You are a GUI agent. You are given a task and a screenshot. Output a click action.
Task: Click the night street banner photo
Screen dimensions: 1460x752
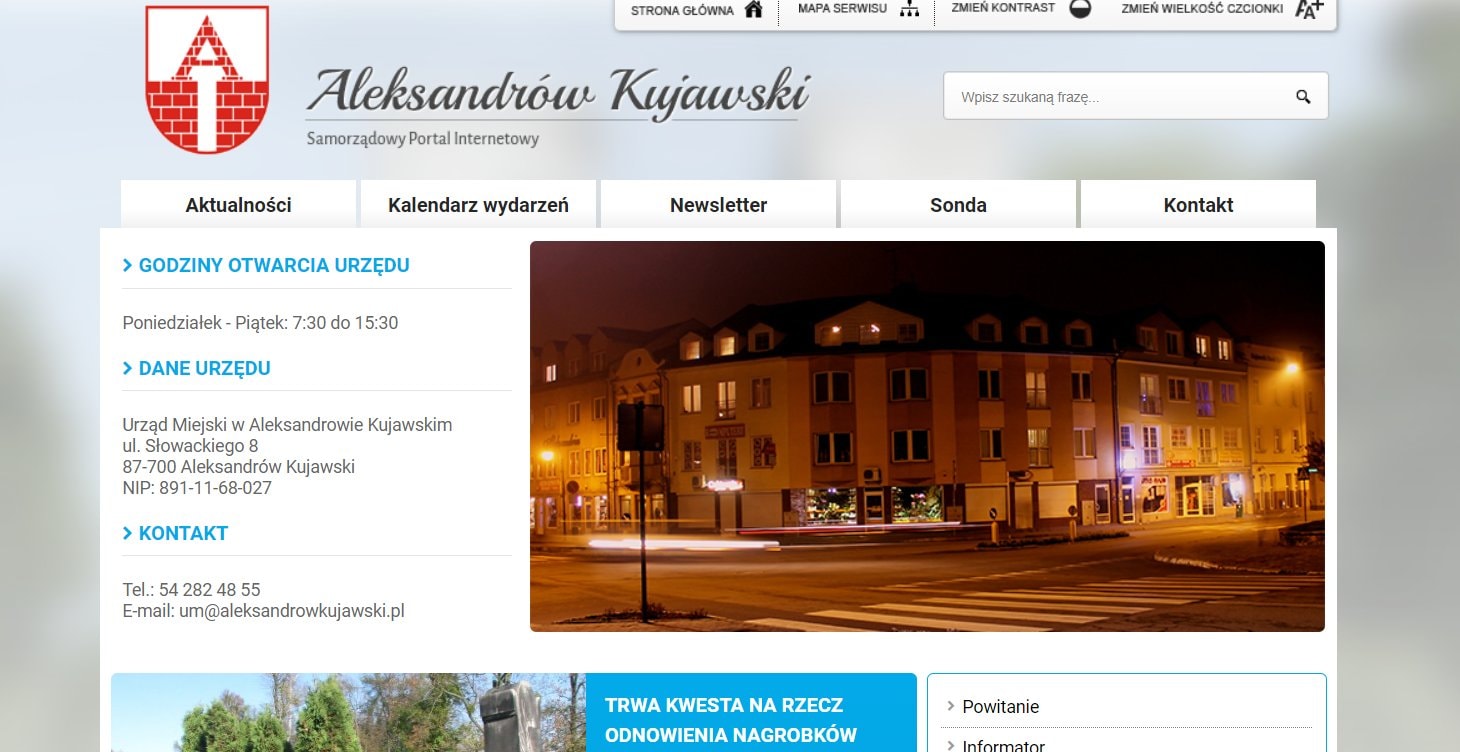(x=927, y=436)
